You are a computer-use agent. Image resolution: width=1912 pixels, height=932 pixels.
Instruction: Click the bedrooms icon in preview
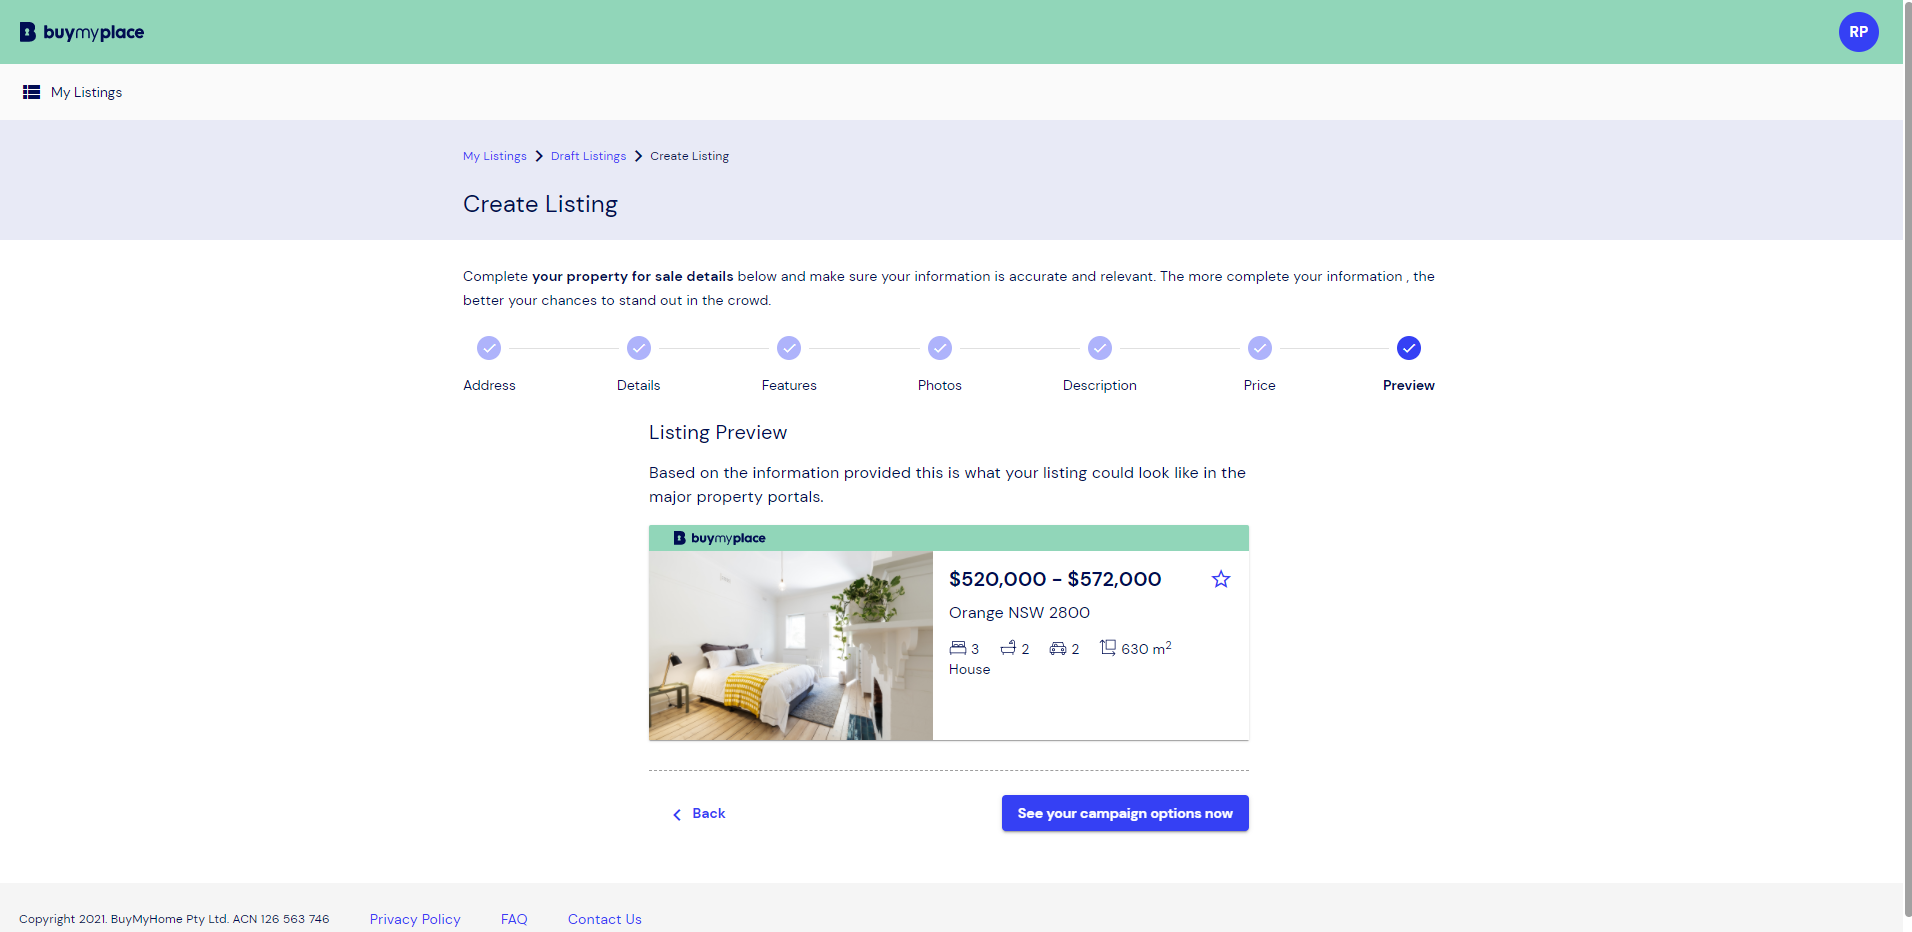(958, 648)
